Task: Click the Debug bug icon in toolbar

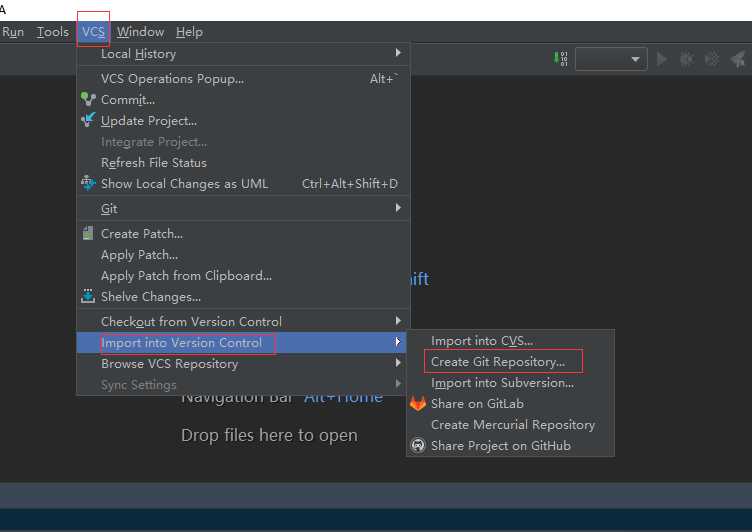Action: point(687,59)
